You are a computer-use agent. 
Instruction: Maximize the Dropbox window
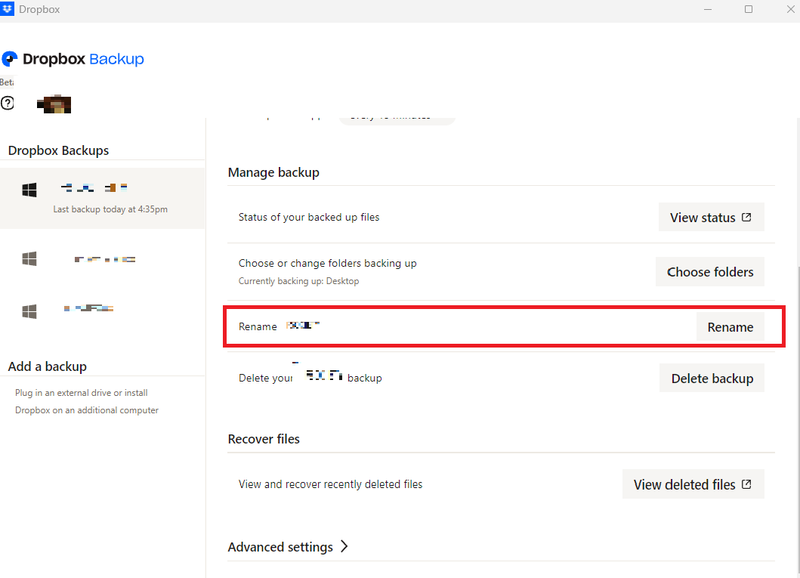pyautogui.click(x=748, y=9)
